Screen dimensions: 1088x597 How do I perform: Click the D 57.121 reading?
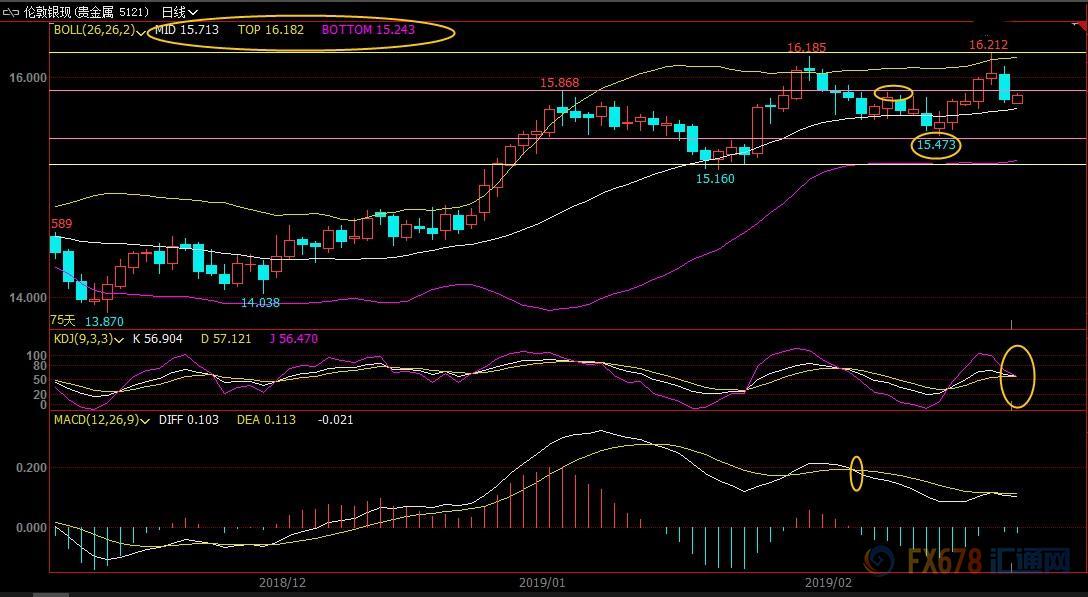pyautogui.click(x=226, y=339)
